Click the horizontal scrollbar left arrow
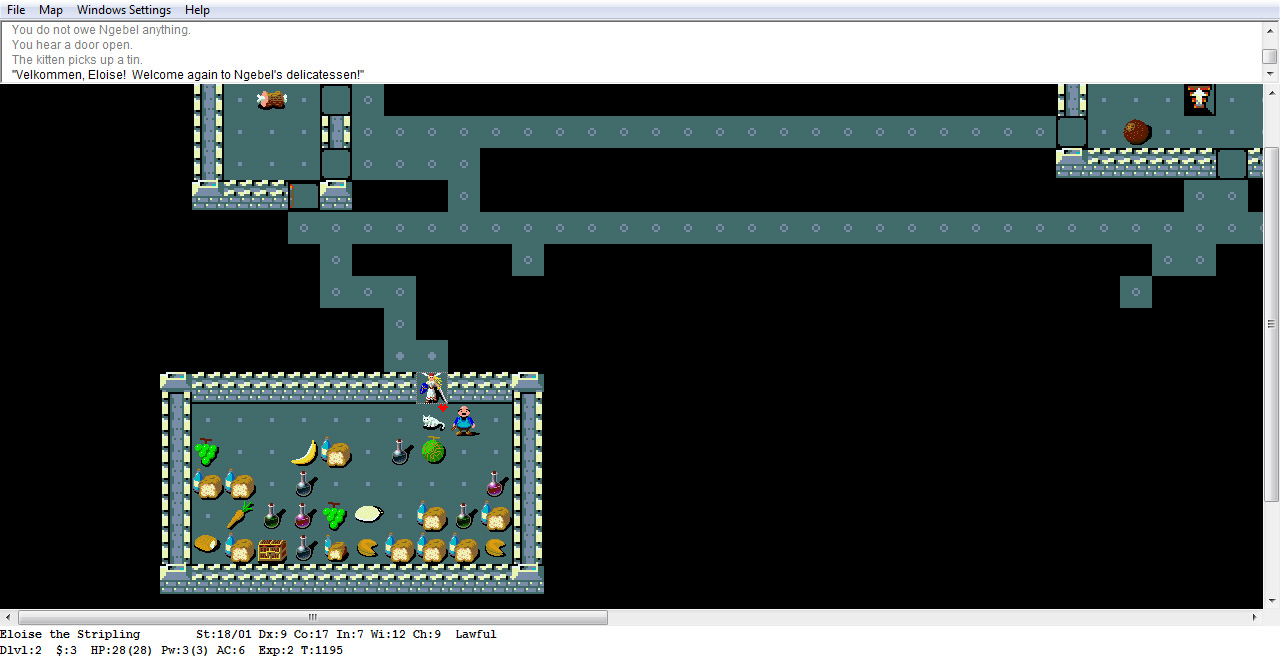 pyautogui.click(x=9, y=617)
